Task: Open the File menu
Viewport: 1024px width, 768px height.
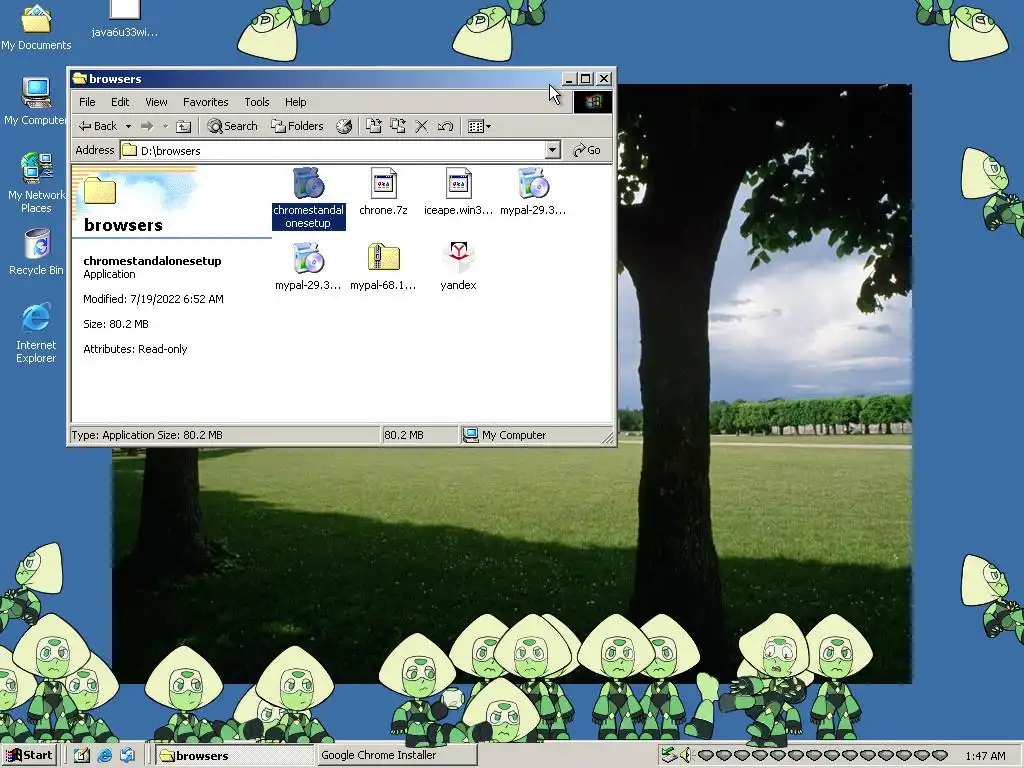Action: point(87,102)
